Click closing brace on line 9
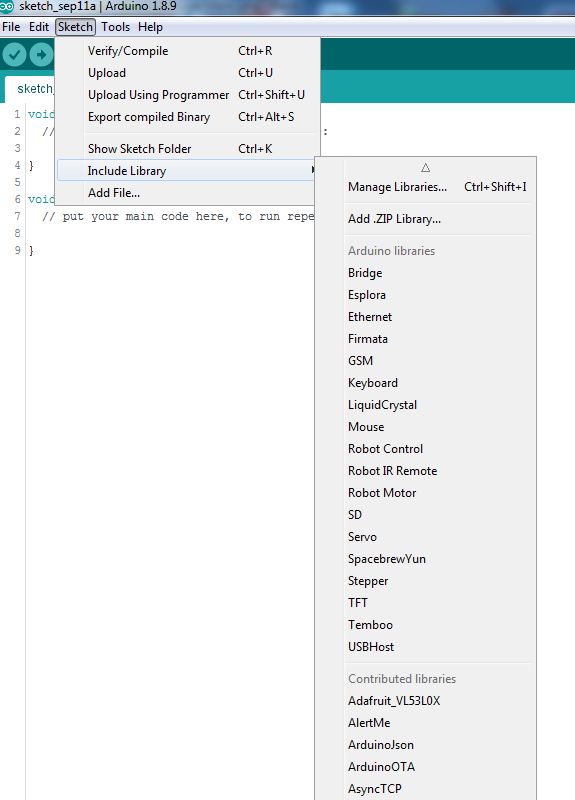This screenshot has height=800, width=575. (x=31, y=251)
